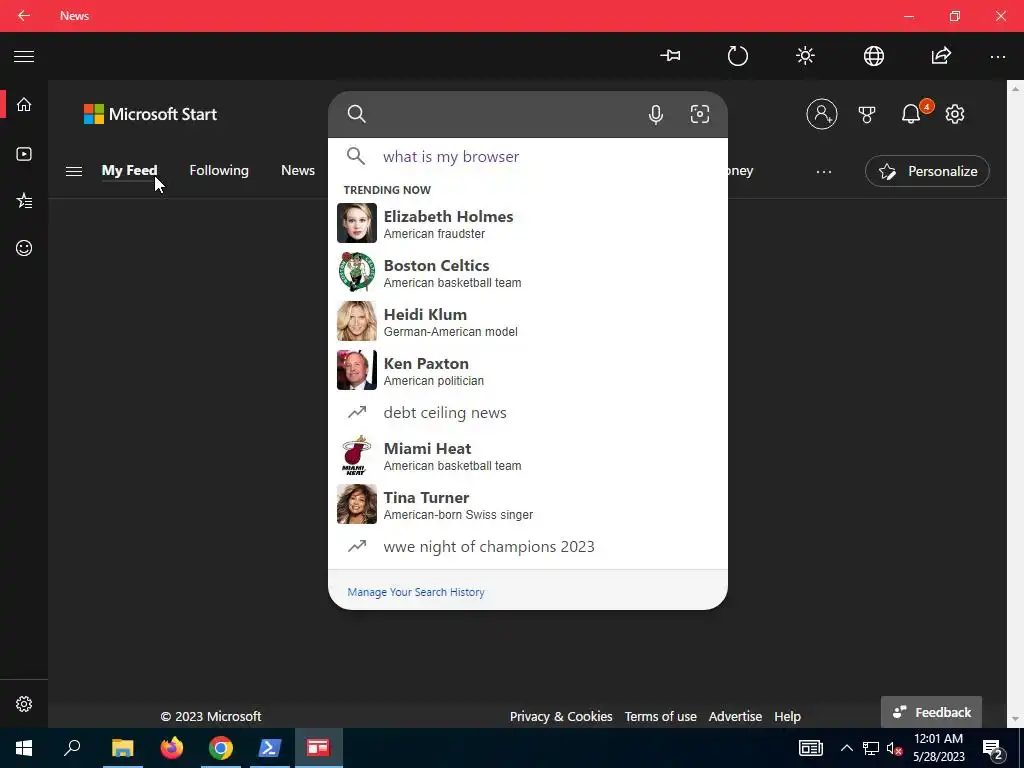Share the page via share icon
Screen dimensions: 1024x768
(x=941, y=56)
